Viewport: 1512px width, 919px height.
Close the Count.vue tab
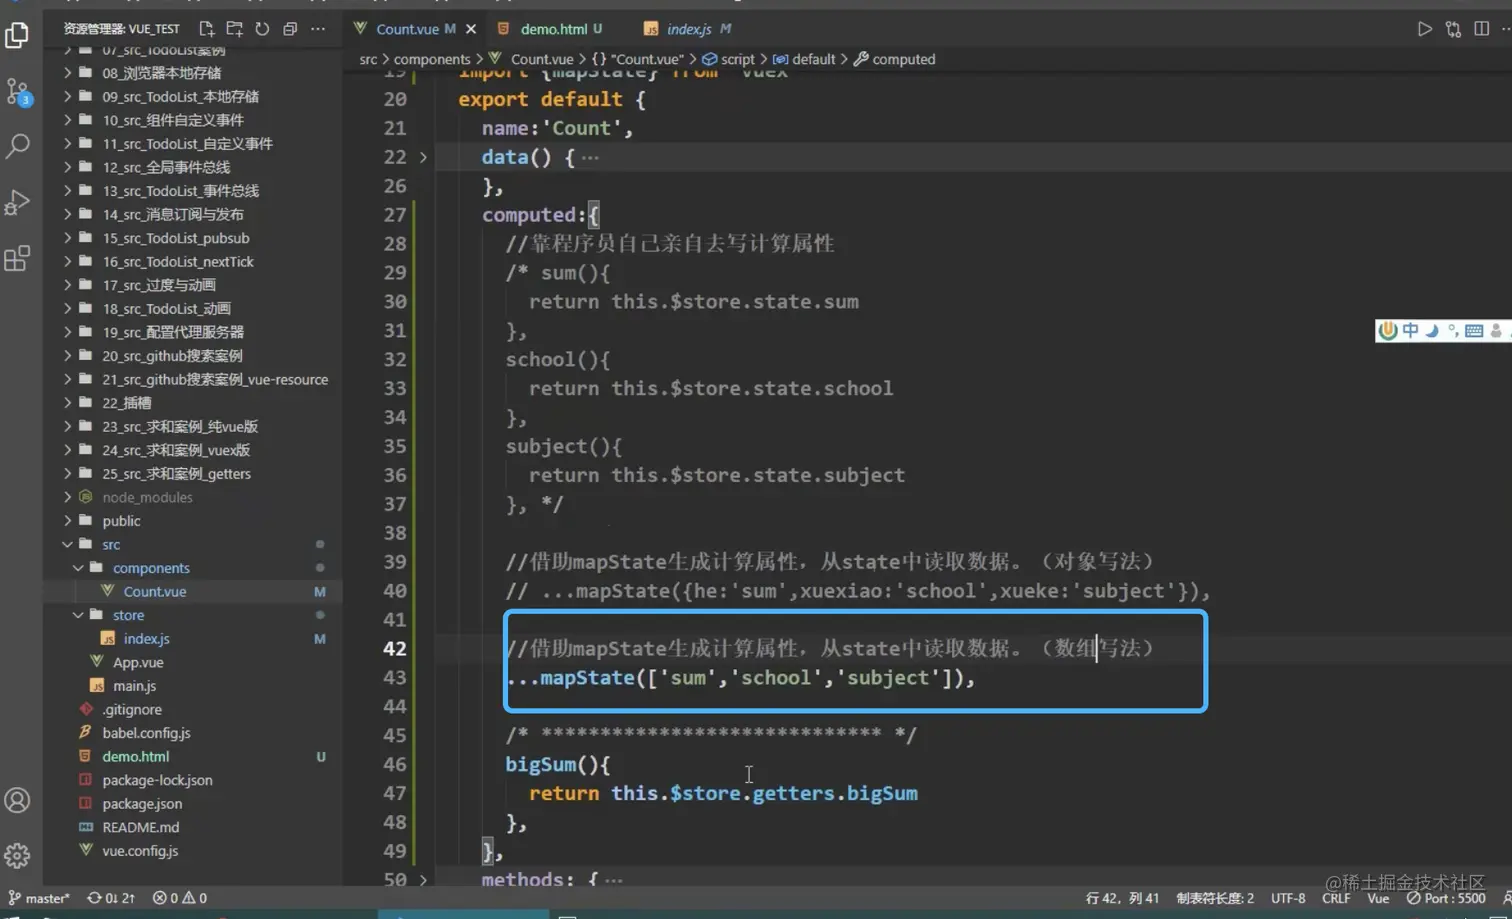[x=471, y=29]
